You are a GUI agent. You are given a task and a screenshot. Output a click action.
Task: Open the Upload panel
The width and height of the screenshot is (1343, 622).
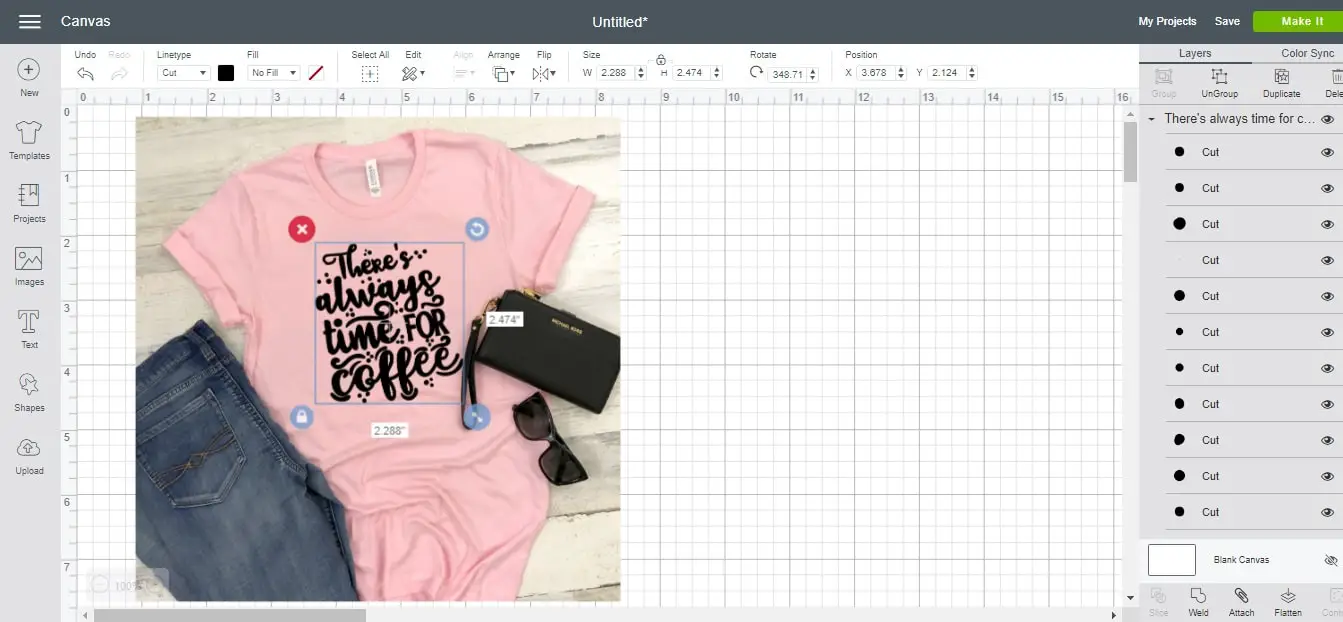pyautogui.click(x=29, y=455)
